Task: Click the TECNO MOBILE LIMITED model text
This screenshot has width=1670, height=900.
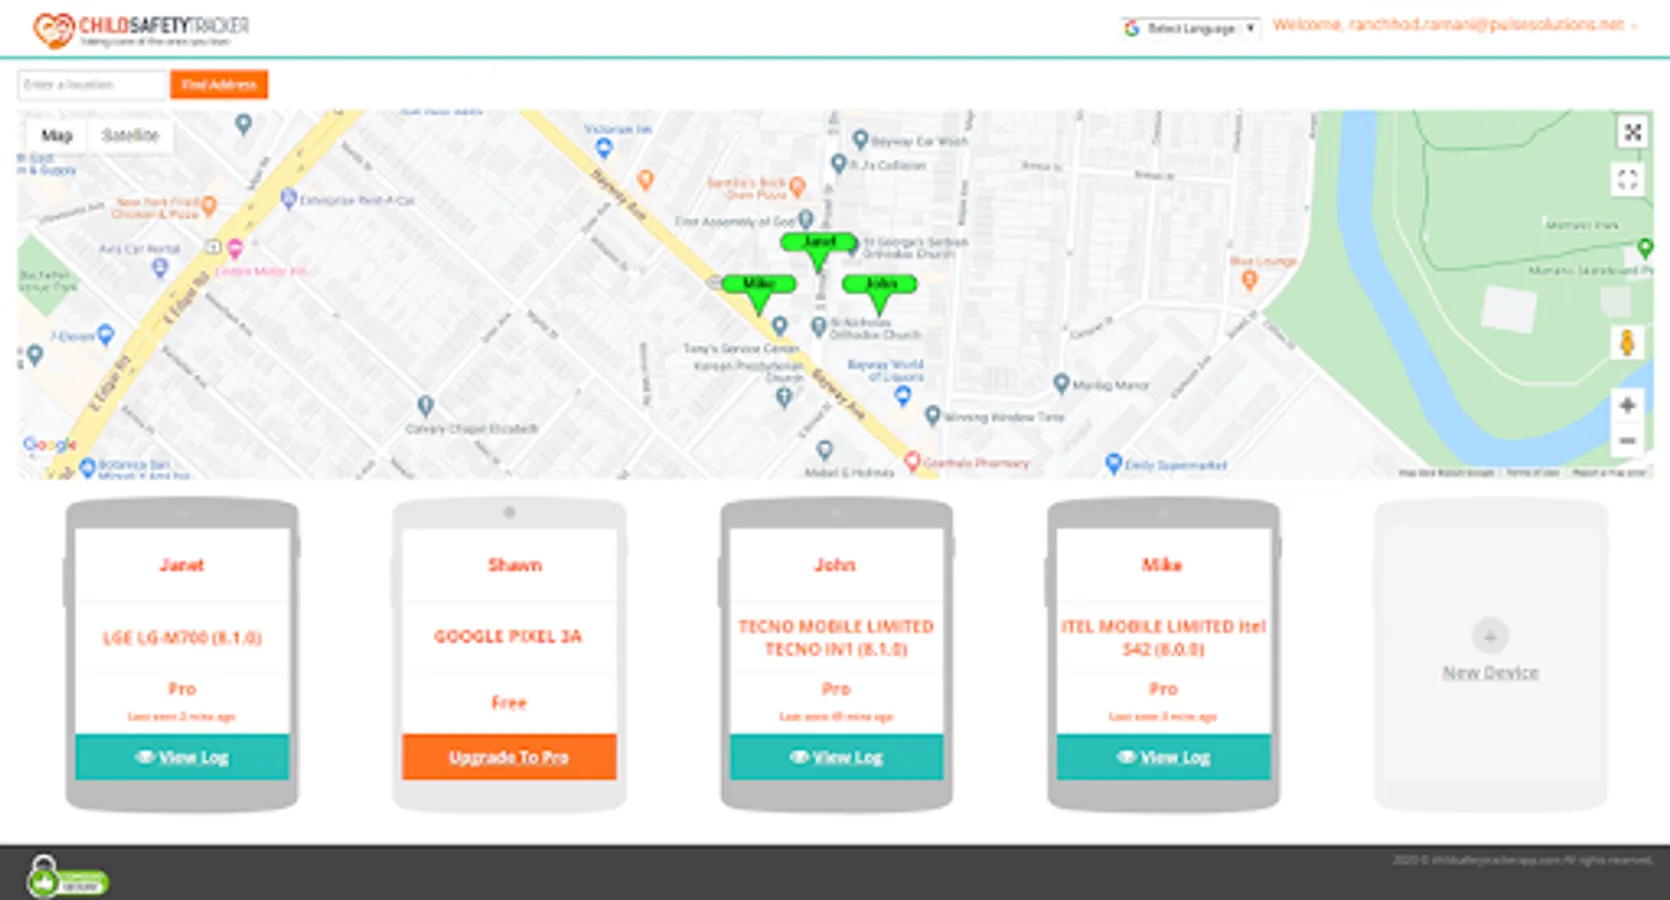Action: coord(836,638)
